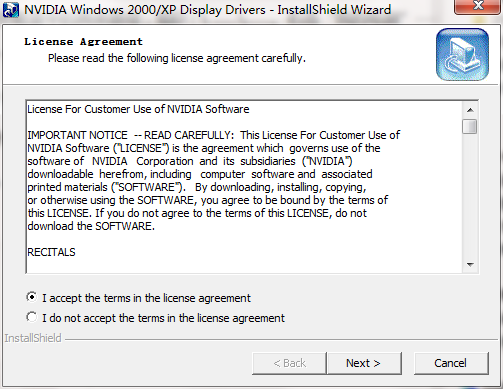
Task: Click the scrollbar down arrow in license box
Action: [x=470, y=265]
